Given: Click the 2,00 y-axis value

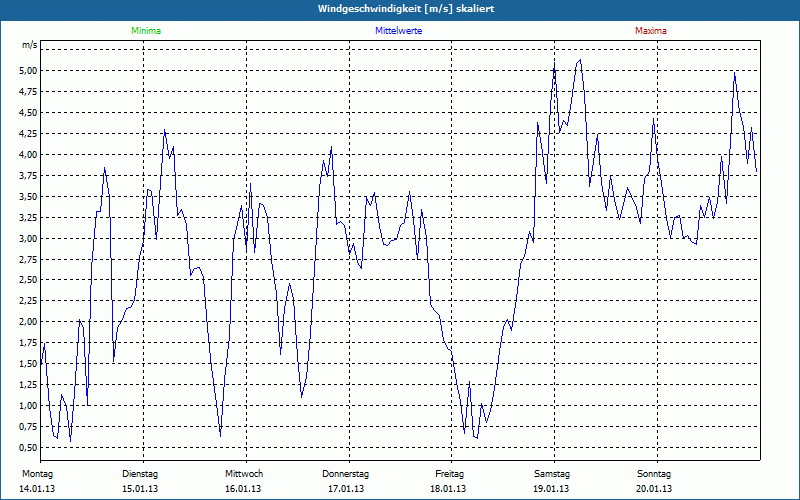Looking at the screenshot, I should point(29,321).
